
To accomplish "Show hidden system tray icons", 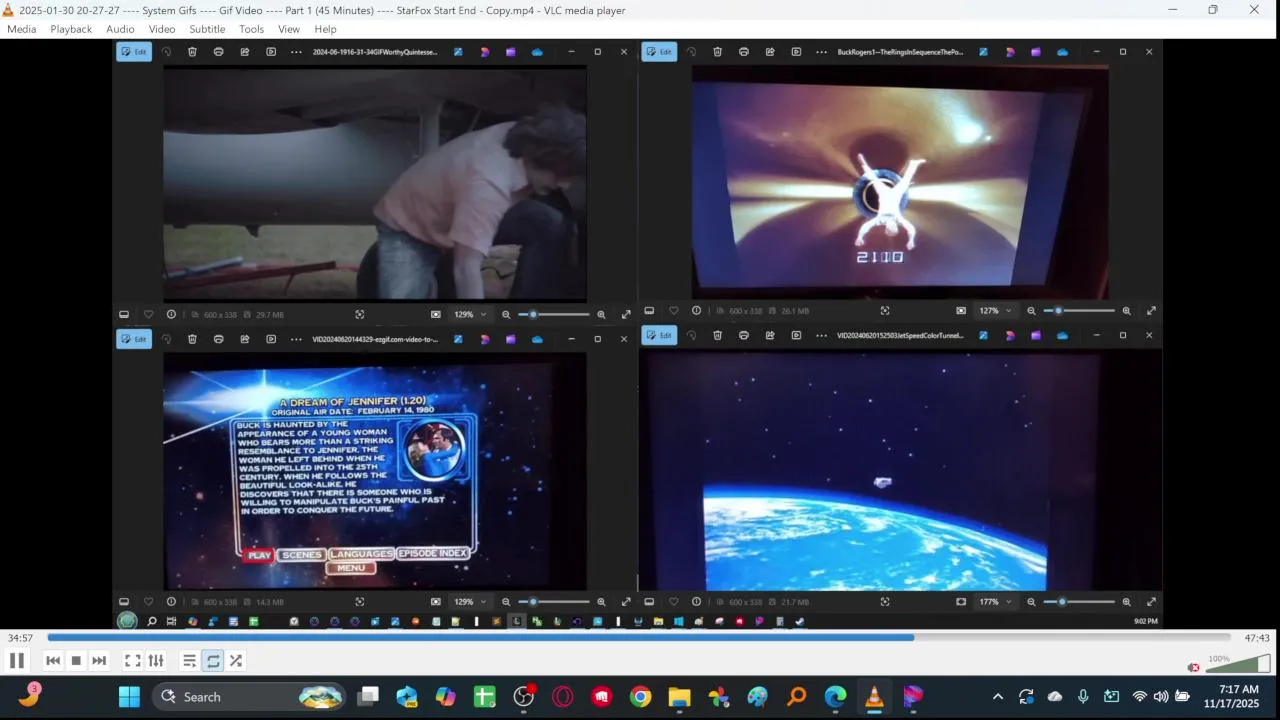I will [x=997, y=697].
